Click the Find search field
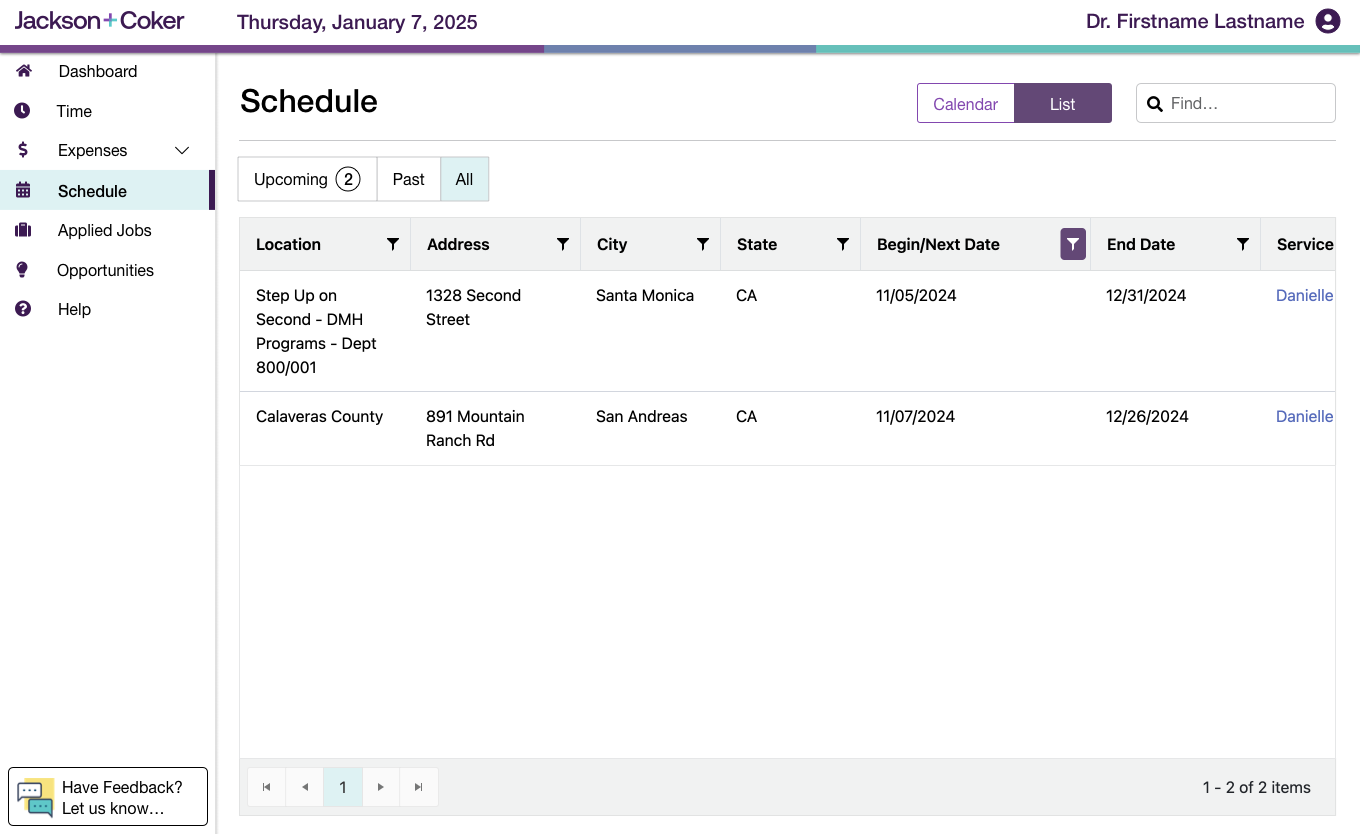The image size is (1360, 840). point(1236,103)
